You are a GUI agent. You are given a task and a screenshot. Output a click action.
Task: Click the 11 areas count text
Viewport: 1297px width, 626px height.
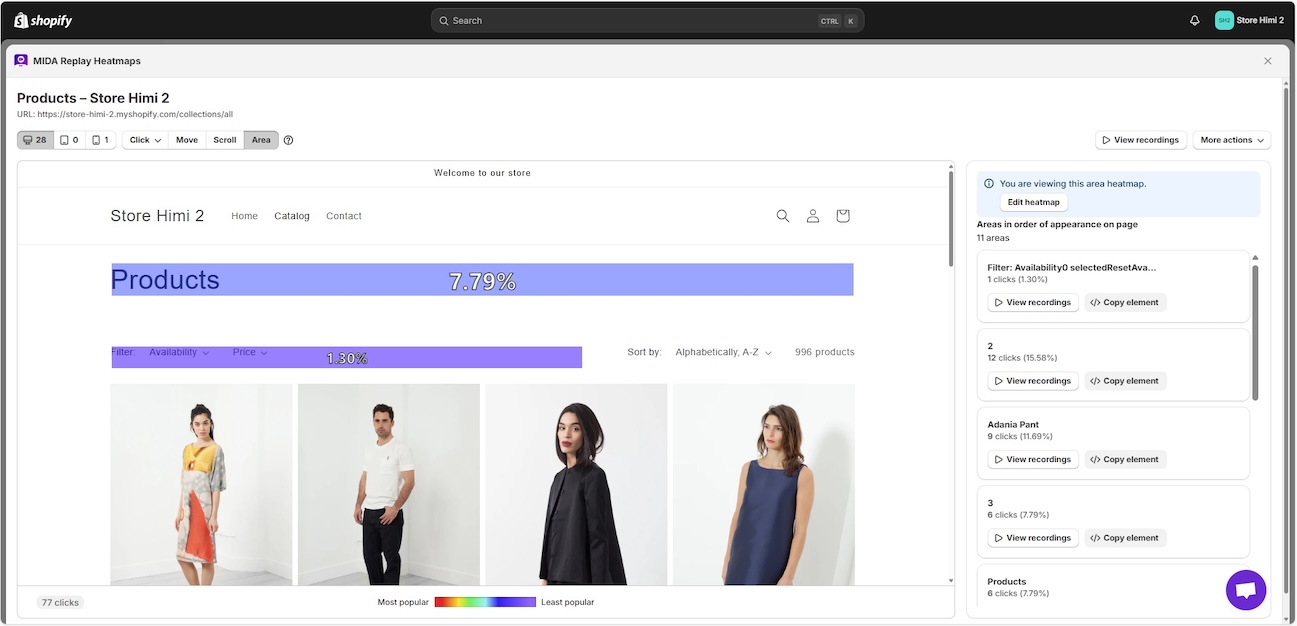[x=993, y=238]
